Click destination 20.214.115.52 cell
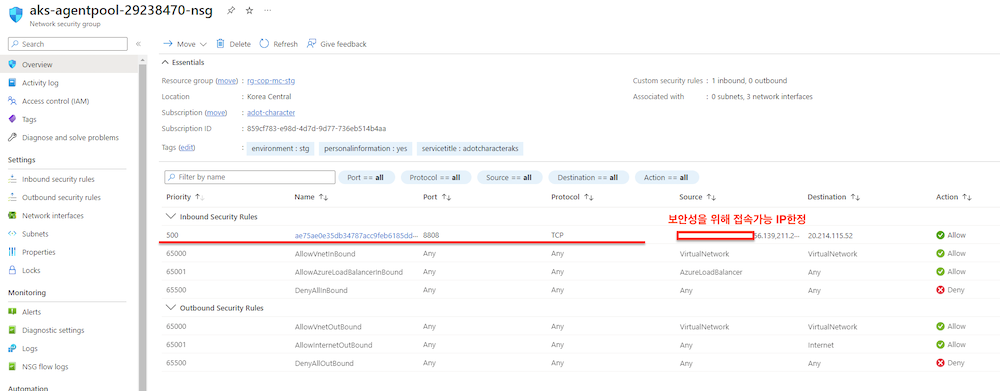Viewport: 1000px width, 391px height. pos(830,235)
